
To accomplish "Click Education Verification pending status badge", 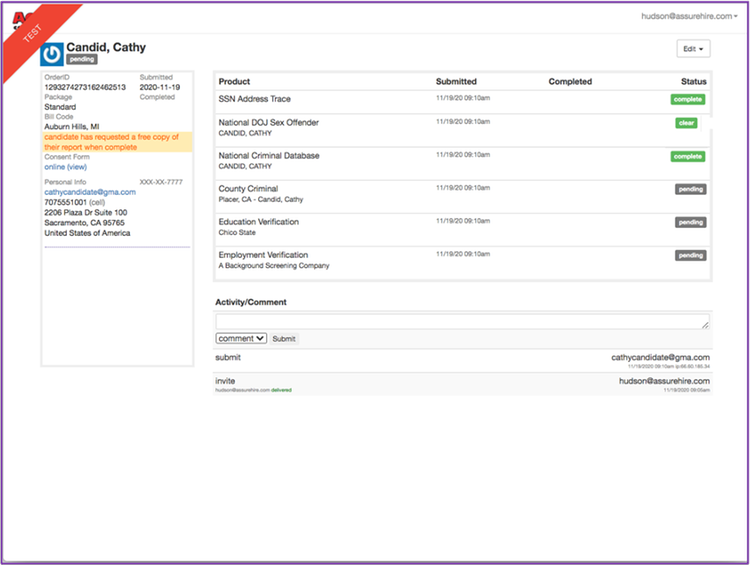I will tap(691, 222).
